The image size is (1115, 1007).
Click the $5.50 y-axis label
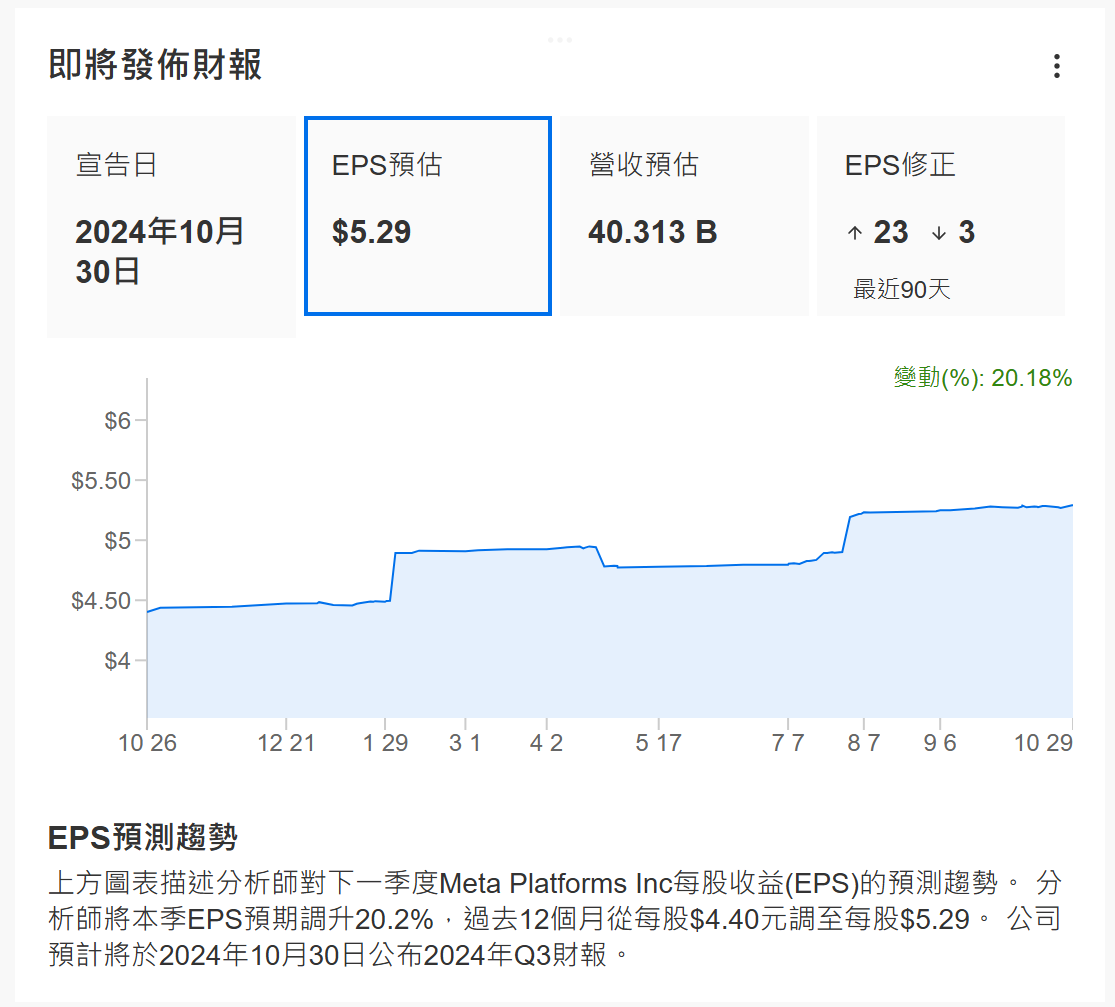pos(101,481)
